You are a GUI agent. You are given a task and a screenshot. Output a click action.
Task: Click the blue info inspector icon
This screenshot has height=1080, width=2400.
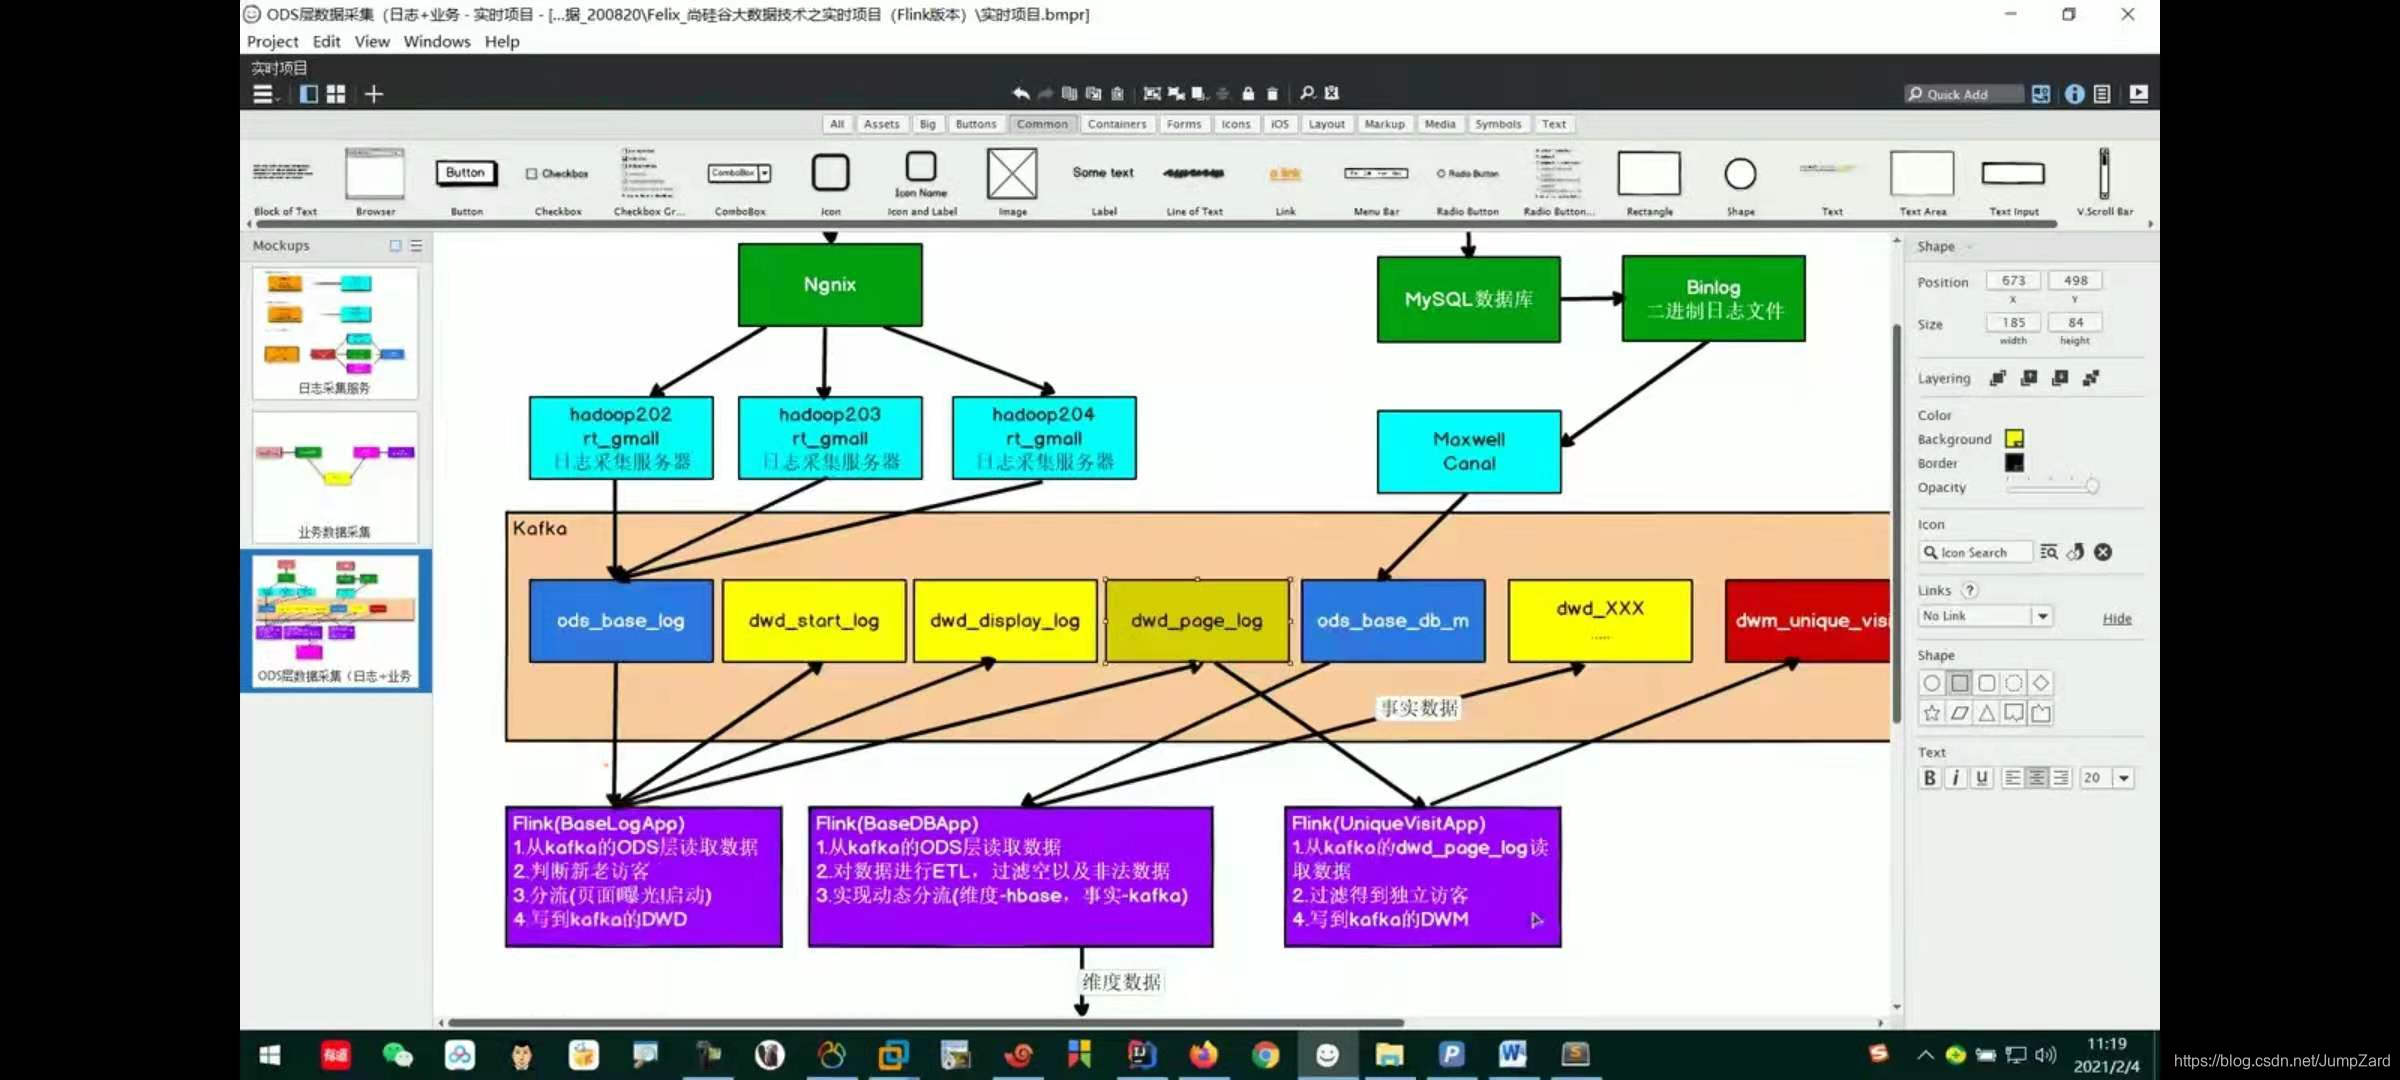[x=2074, y=93]
